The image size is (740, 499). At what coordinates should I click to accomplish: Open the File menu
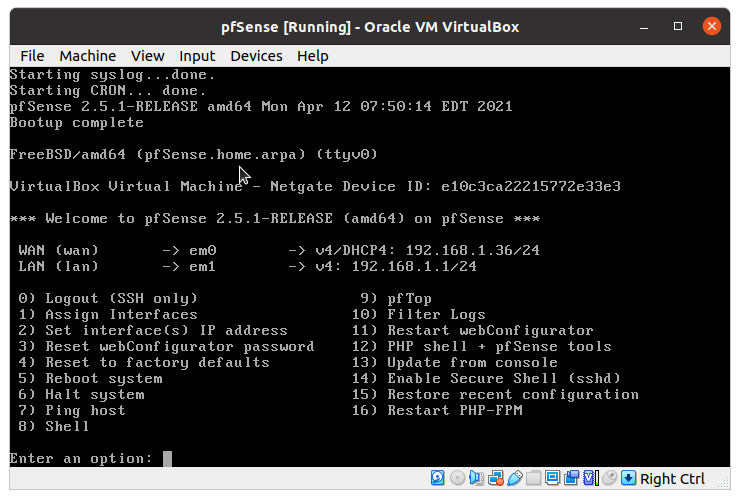click(32, 56)
